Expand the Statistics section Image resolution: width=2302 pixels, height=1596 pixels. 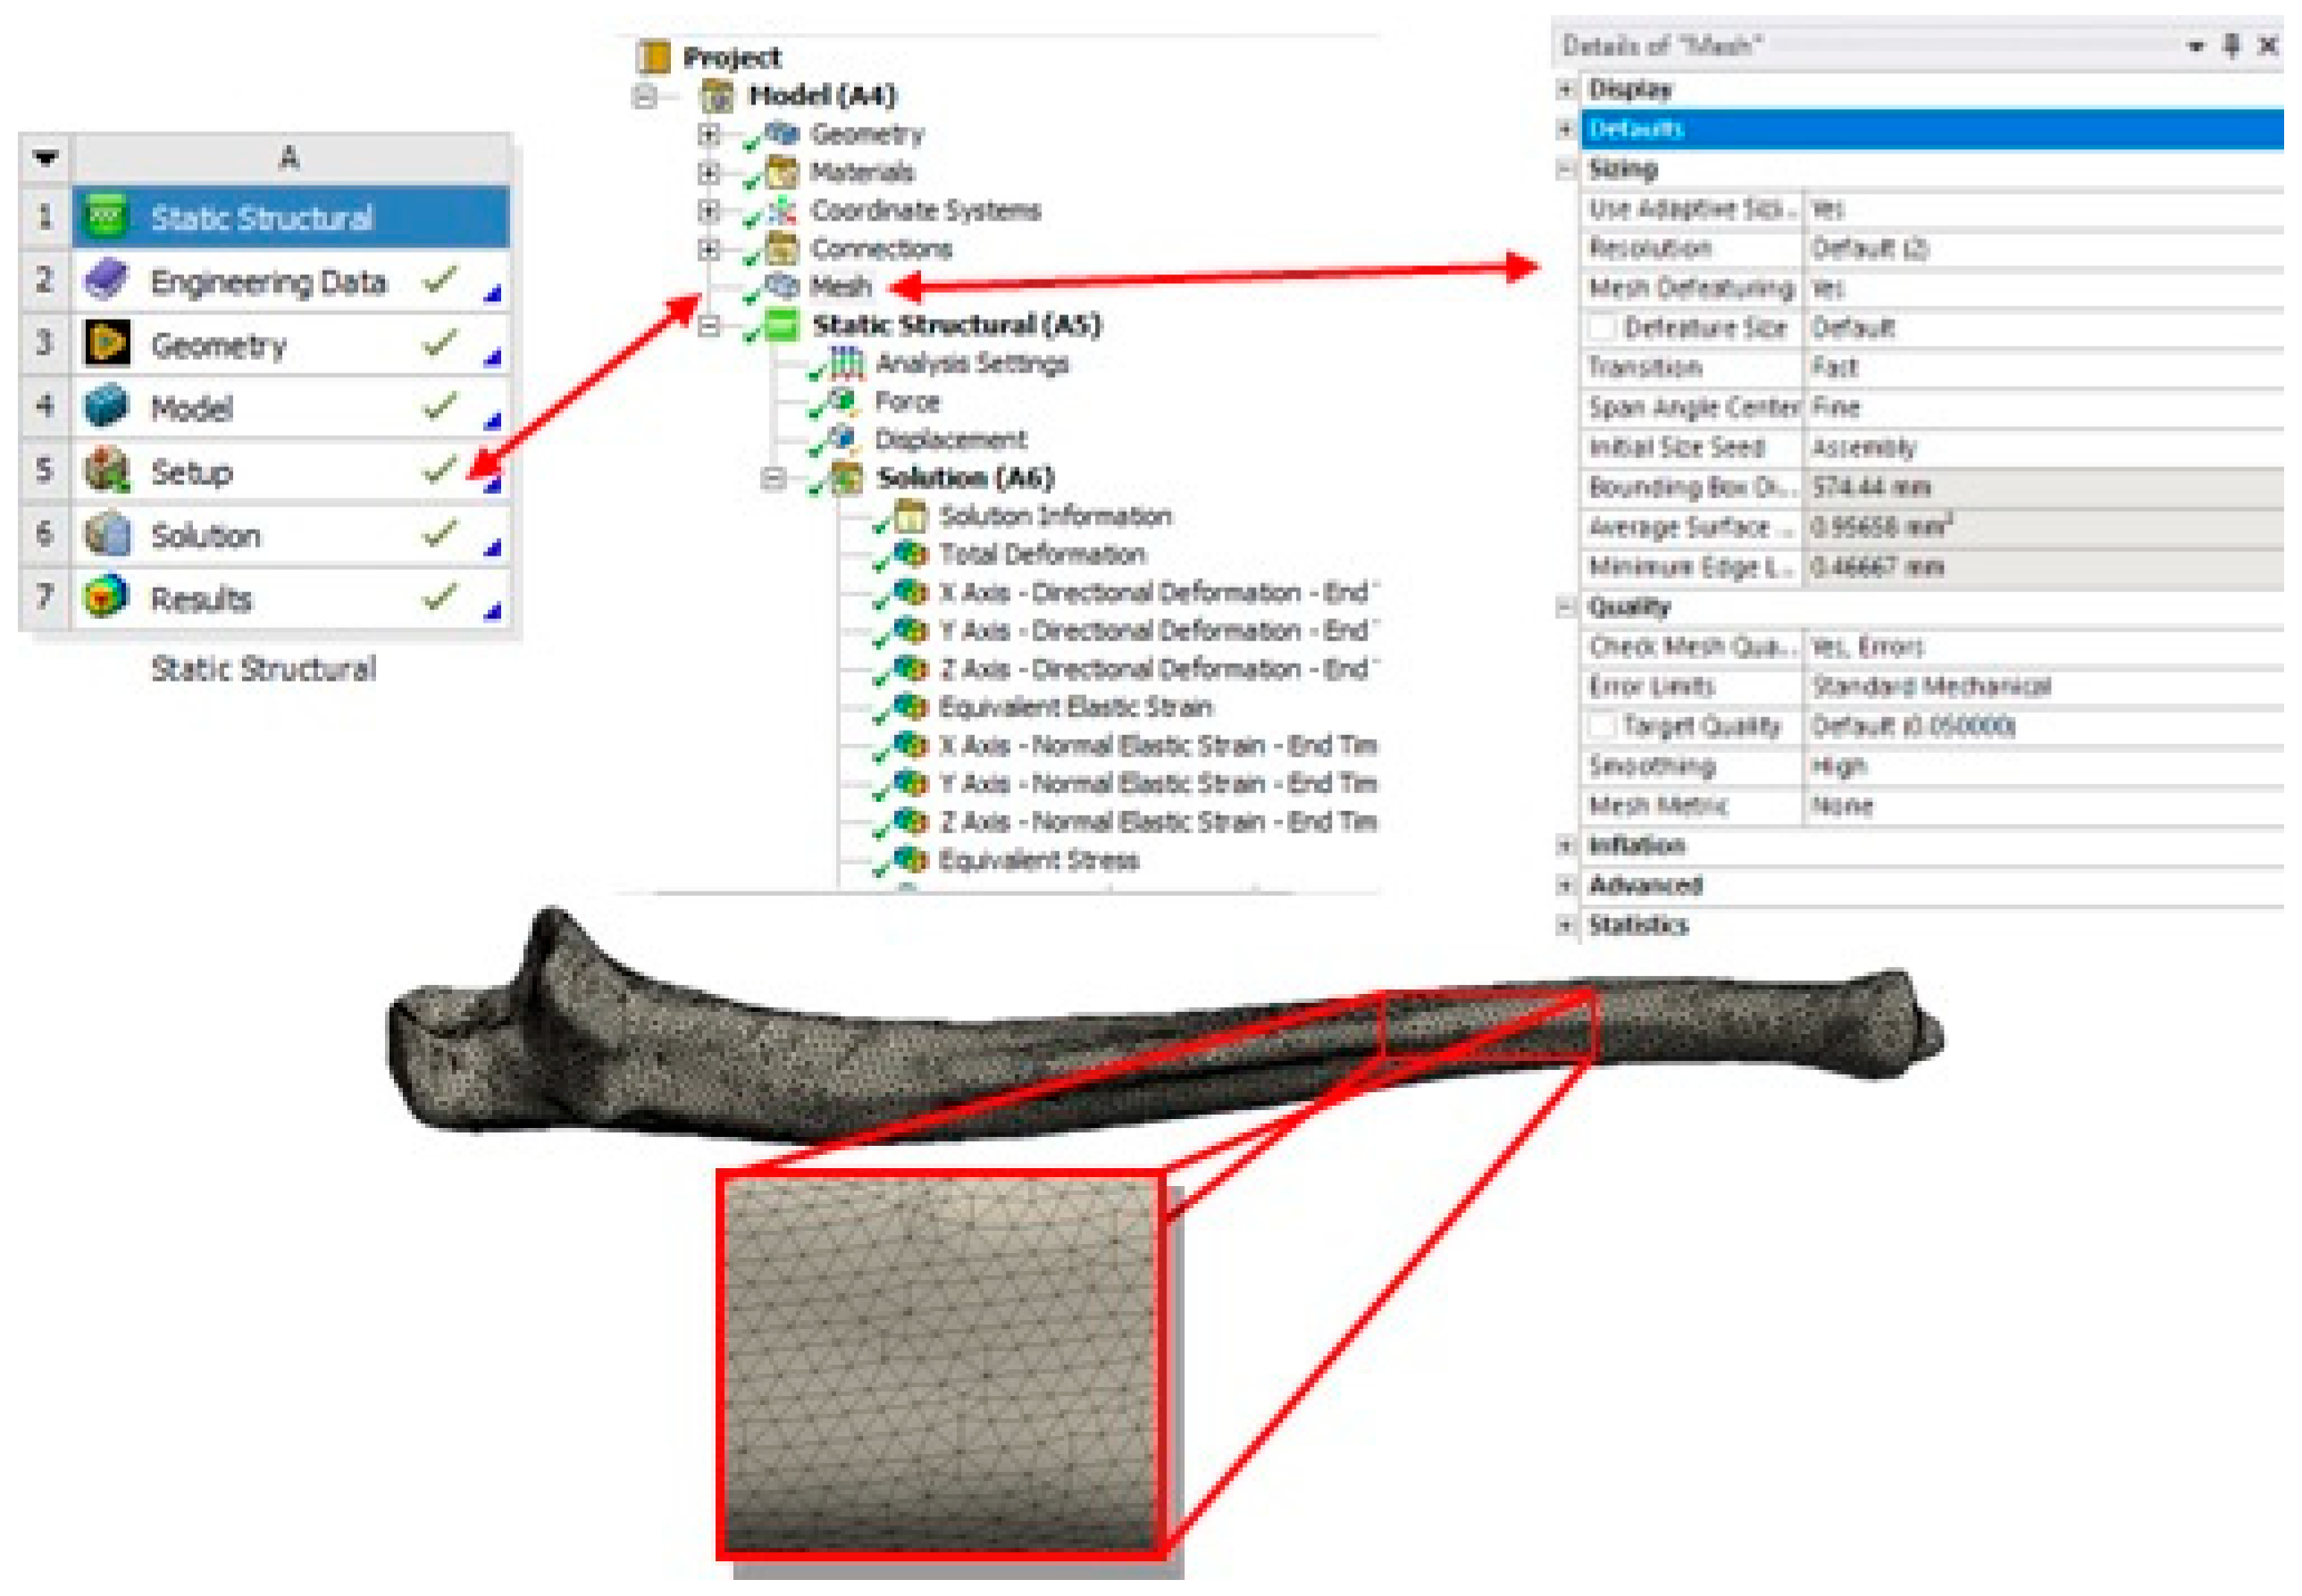(x=1566, y=926)
